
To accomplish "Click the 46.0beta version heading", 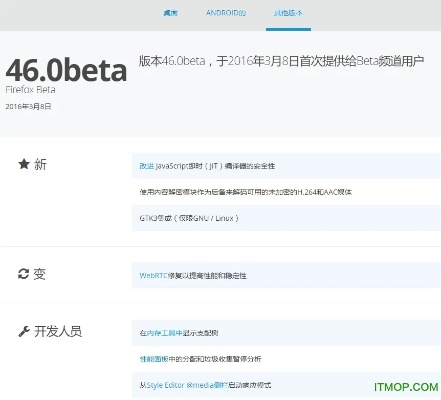I will 66,70.
